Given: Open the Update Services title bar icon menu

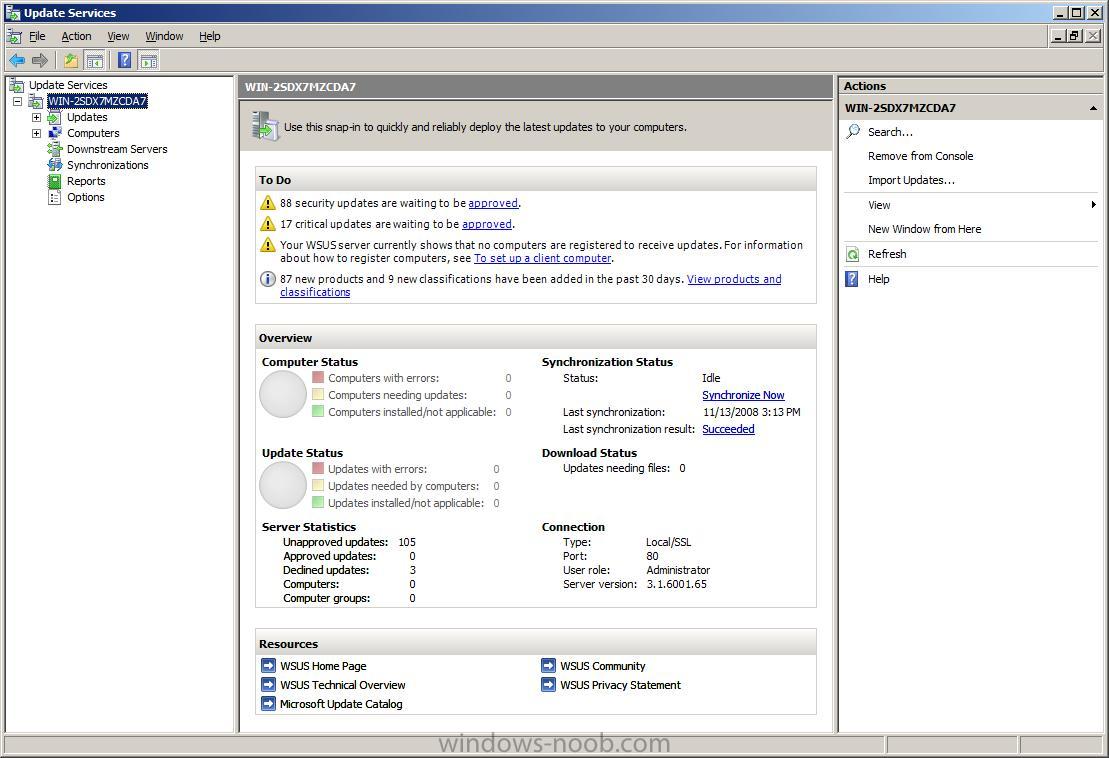Looking at the screenshot, I should [13, 13].
